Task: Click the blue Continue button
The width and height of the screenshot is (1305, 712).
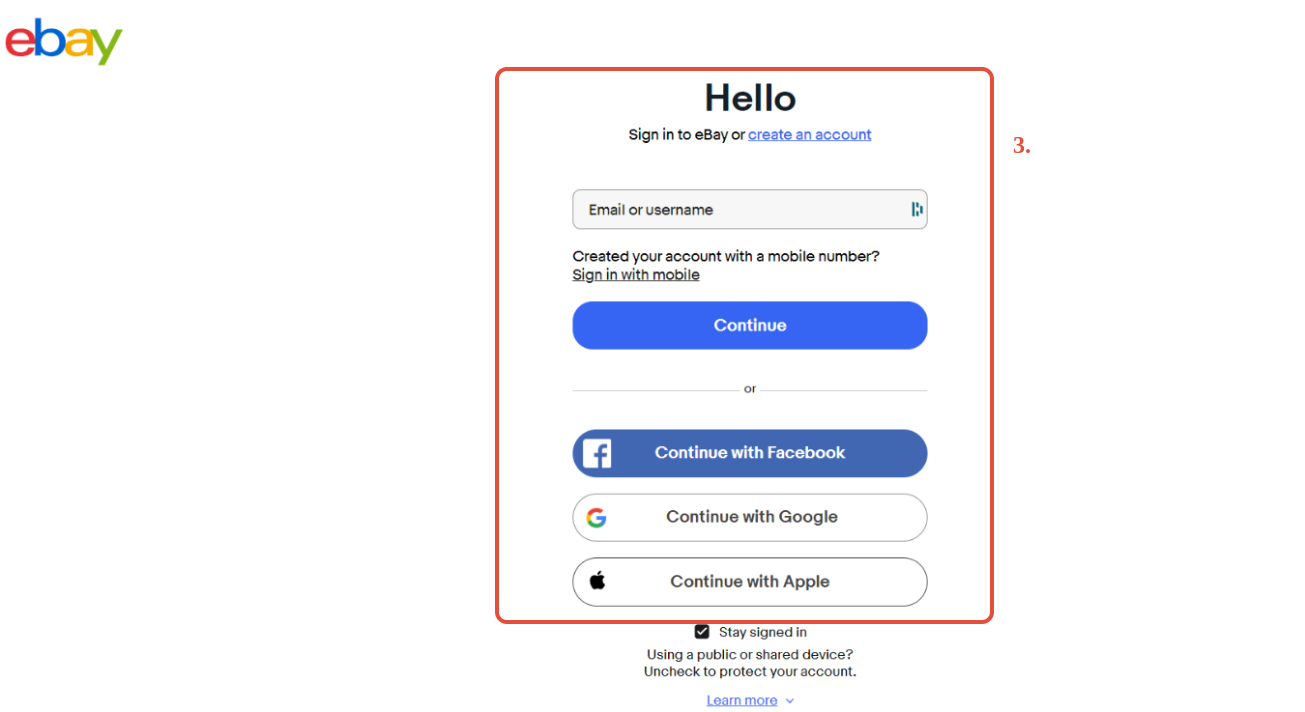Action: tap(750, 325)
